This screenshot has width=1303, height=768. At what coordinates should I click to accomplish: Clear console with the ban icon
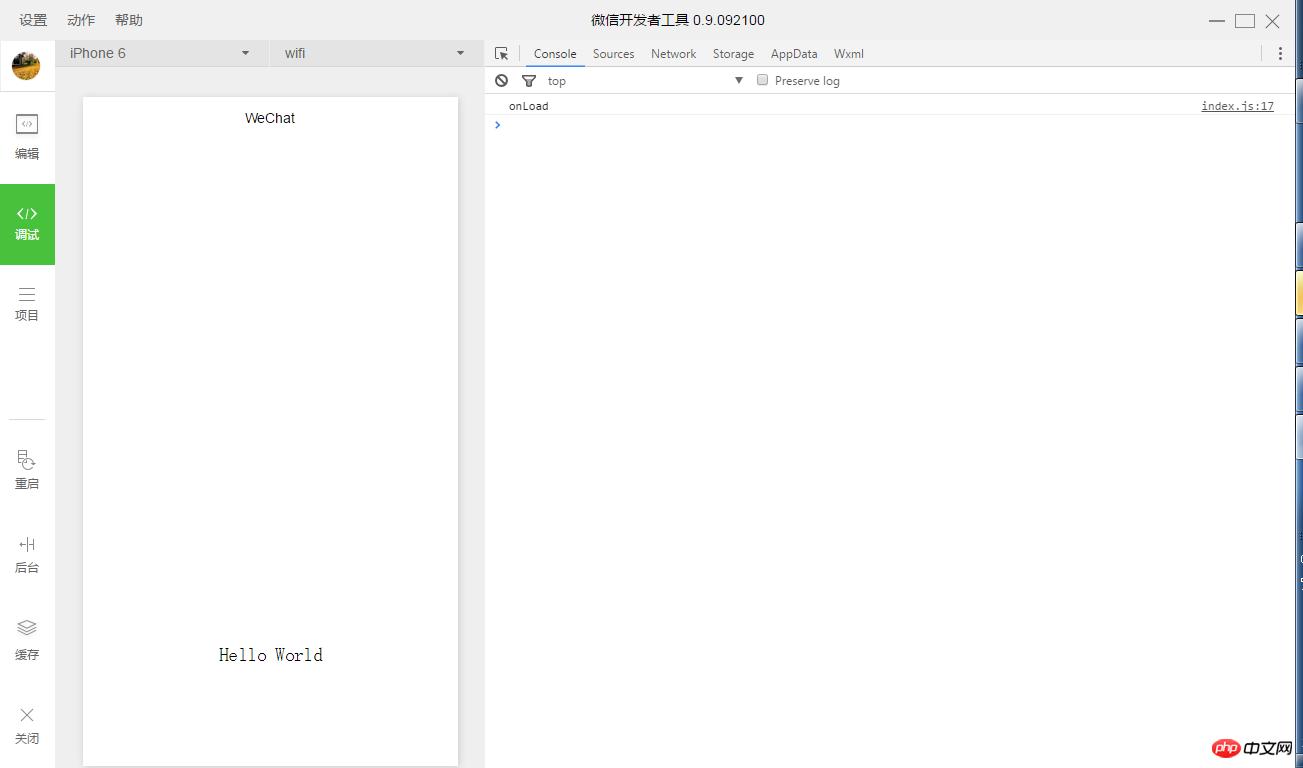[x=502, y=81]
